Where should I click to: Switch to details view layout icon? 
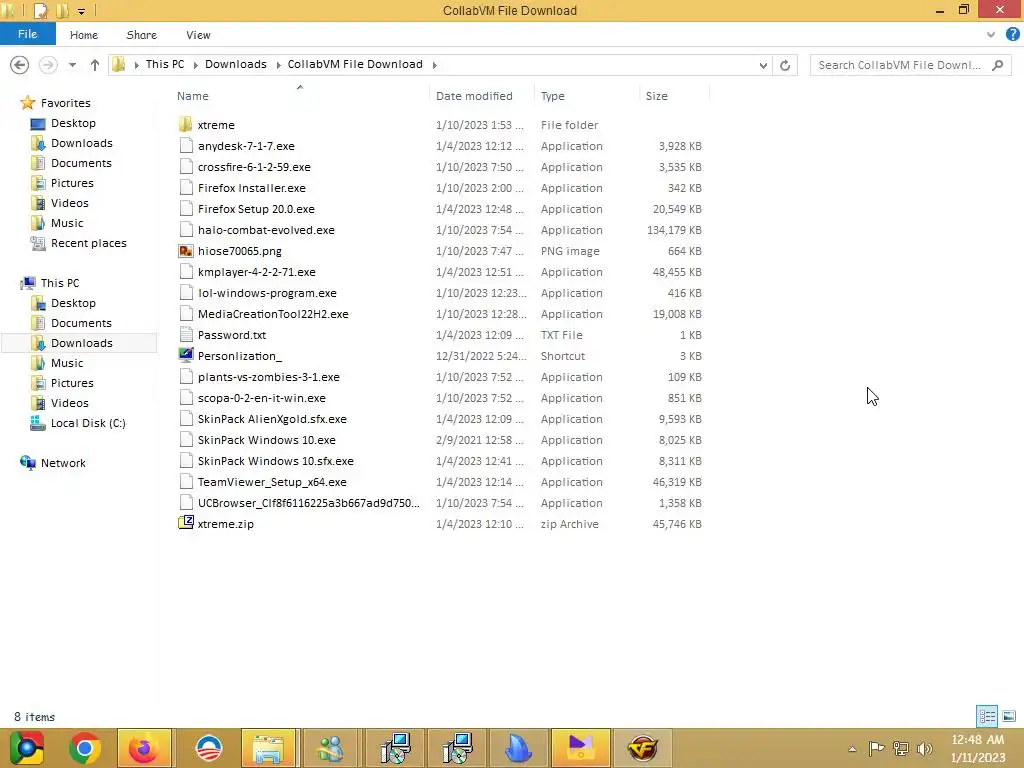[987, 716]
